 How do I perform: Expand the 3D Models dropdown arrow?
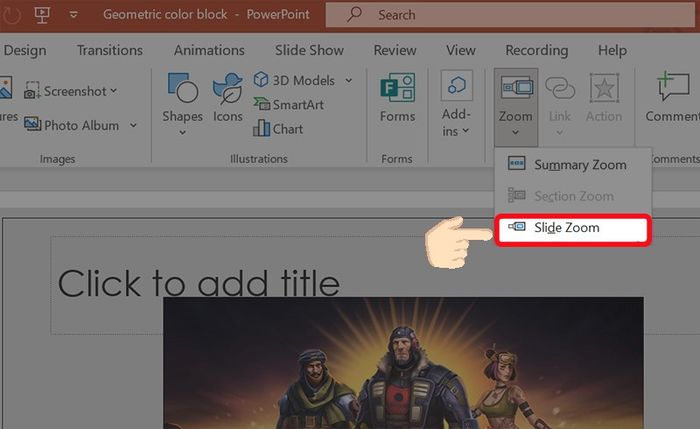point(349,80)
